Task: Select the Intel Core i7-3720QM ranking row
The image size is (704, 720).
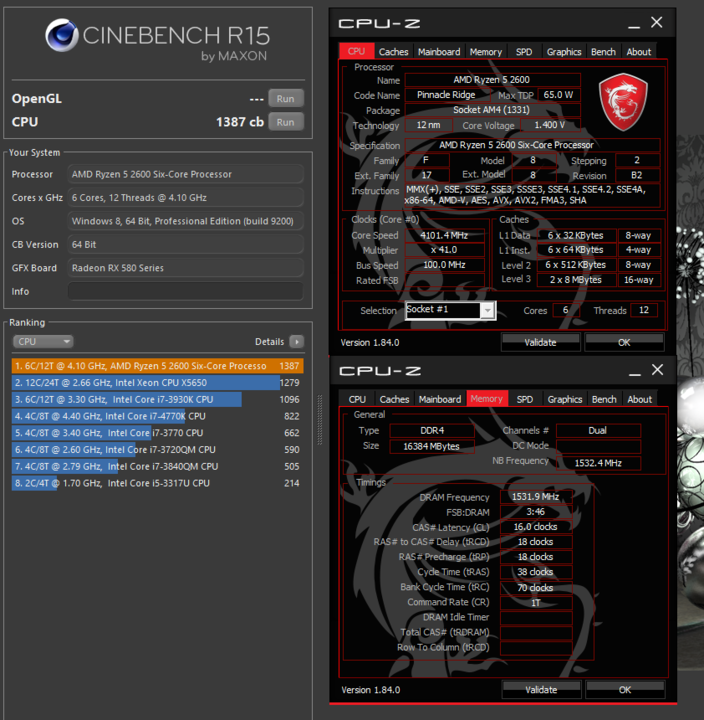Action: coord(158,450)
